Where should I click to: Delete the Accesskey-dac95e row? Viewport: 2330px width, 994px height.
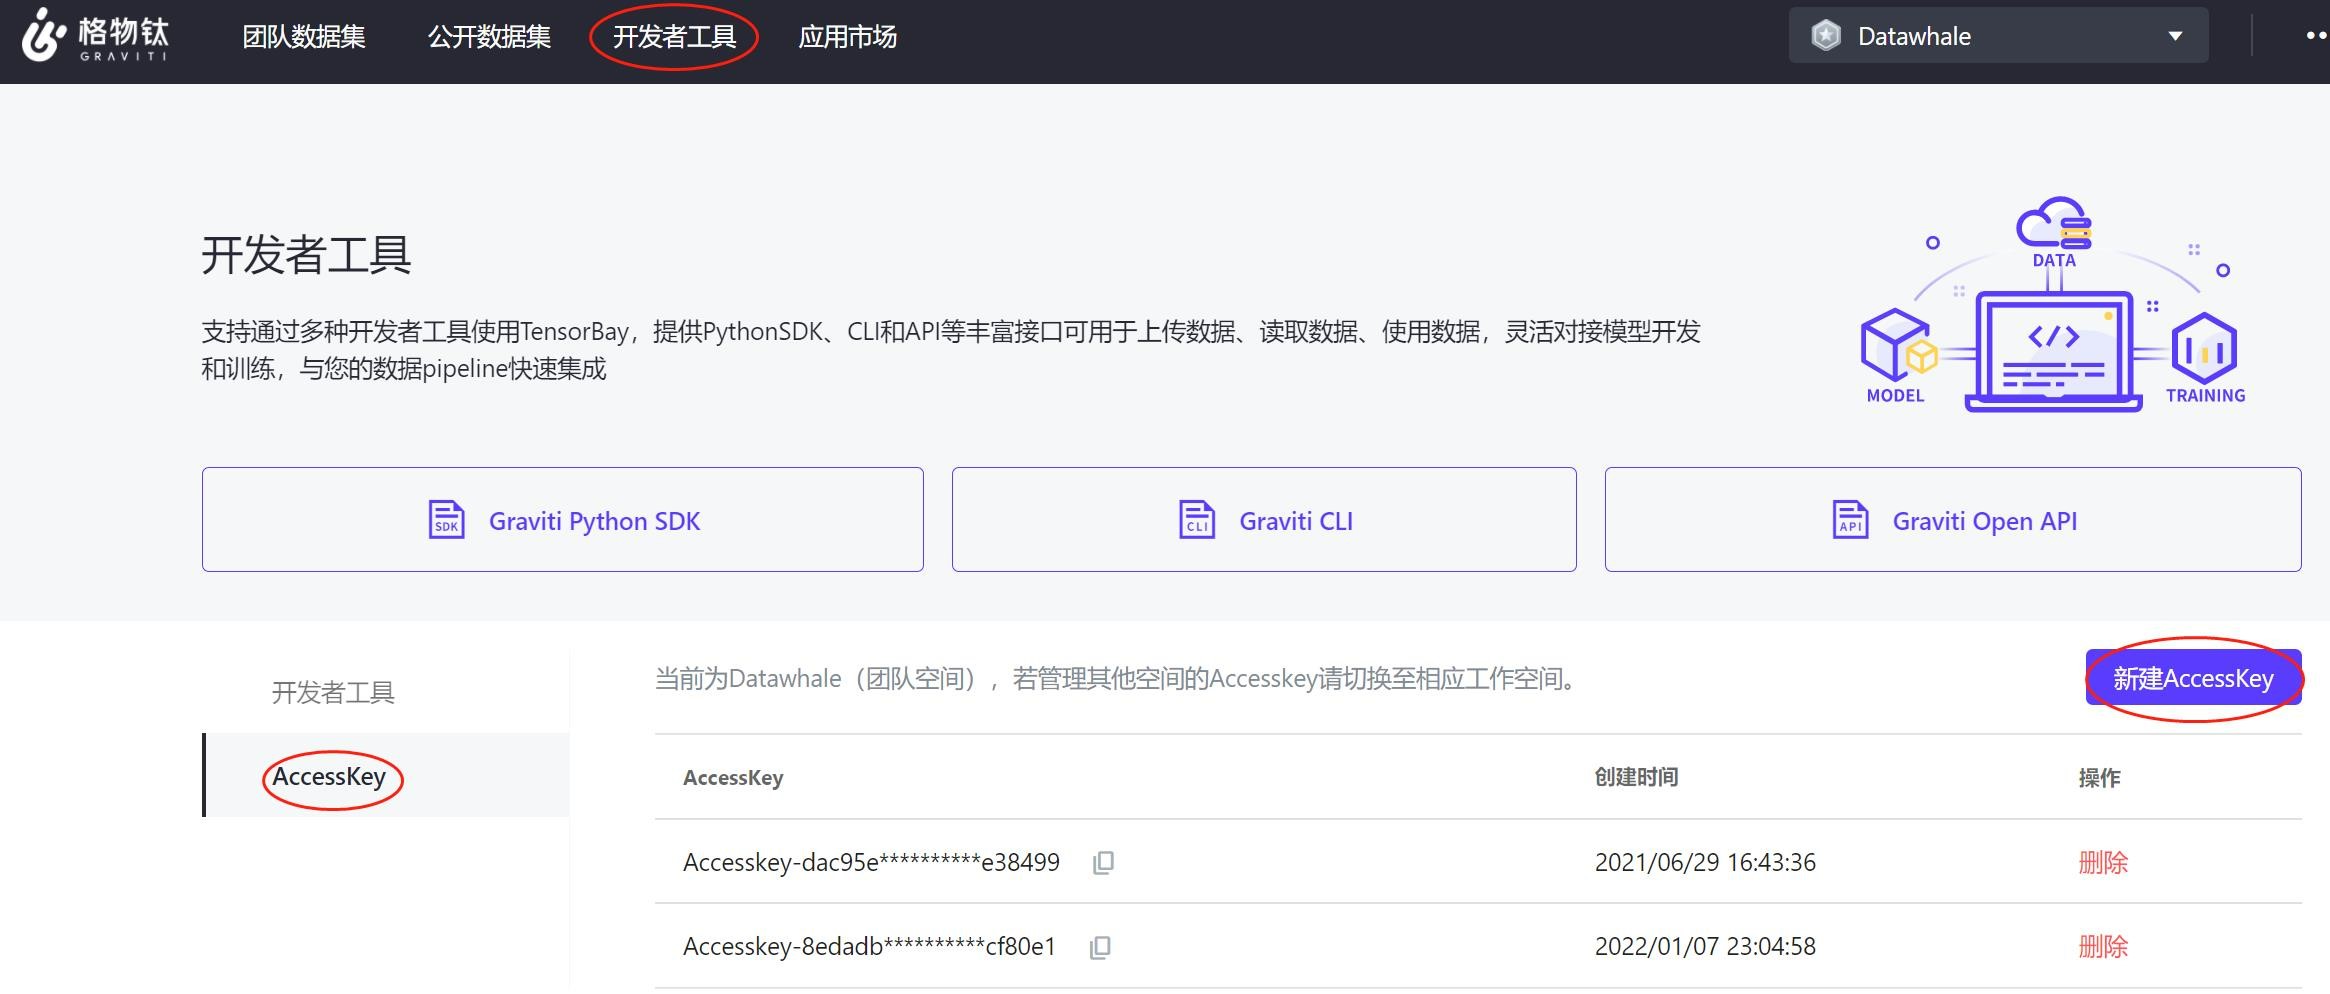pyautogui.click(x=2103, y=862)
